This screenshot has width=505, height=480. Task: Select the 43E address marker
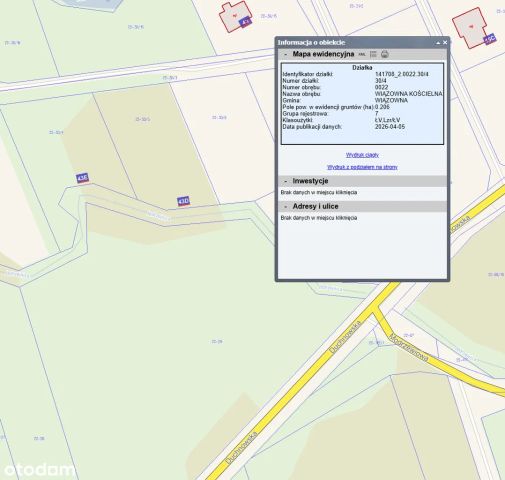(82, 178)
